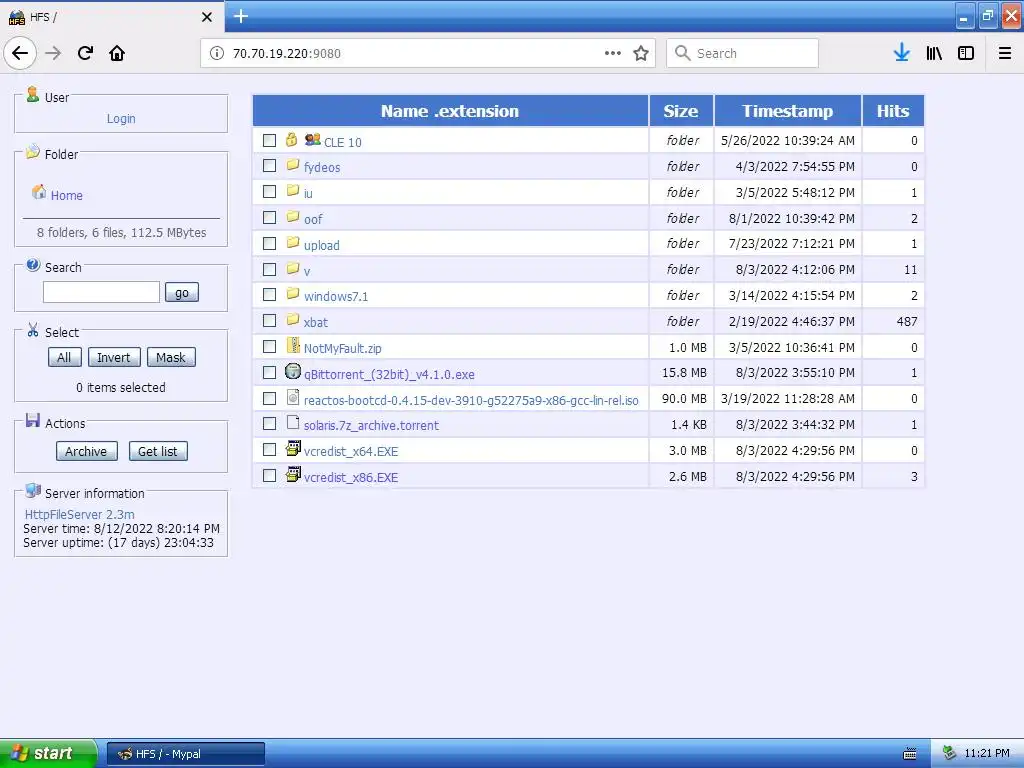Click the network tray icon near clock
The width and height of the screenshot is (1024, 768).
(950, 753)
